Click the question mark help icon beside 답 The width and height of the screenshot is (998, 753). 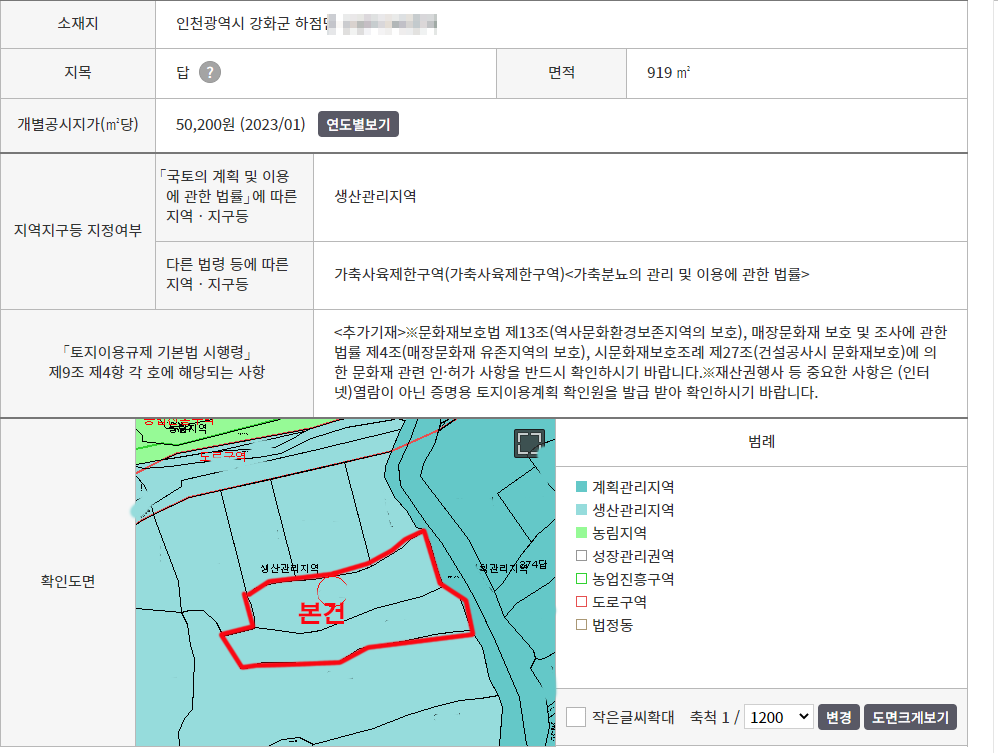(209, 72)
